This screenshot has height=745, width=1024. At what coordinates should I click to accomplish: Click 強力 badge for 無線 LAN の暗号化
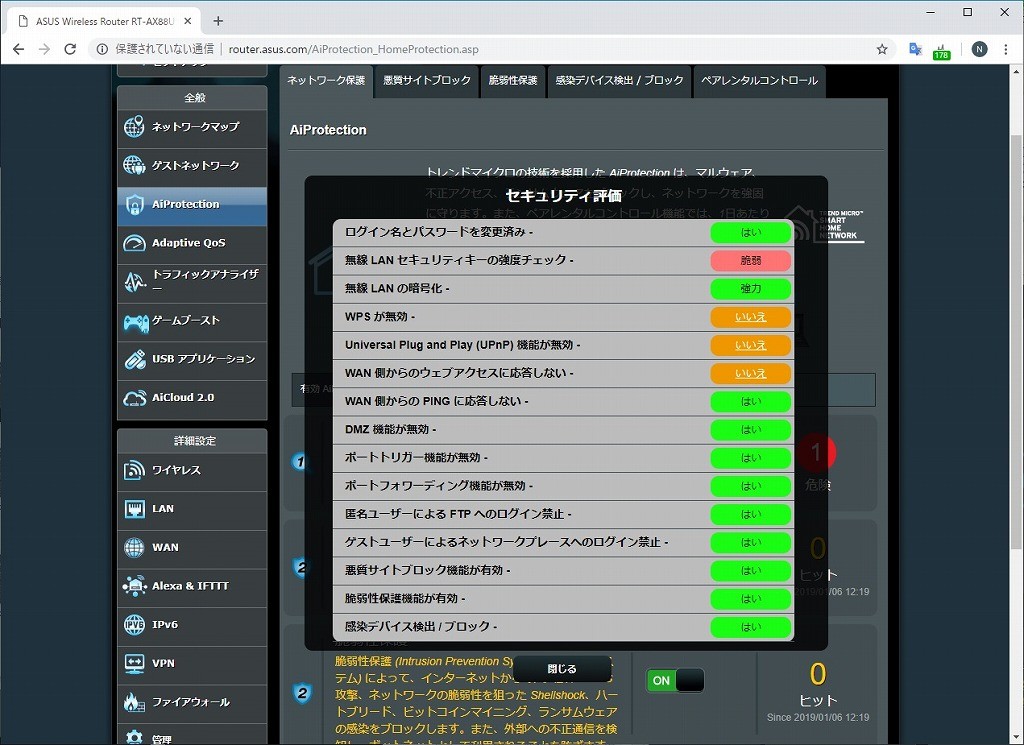click(750, 289)
